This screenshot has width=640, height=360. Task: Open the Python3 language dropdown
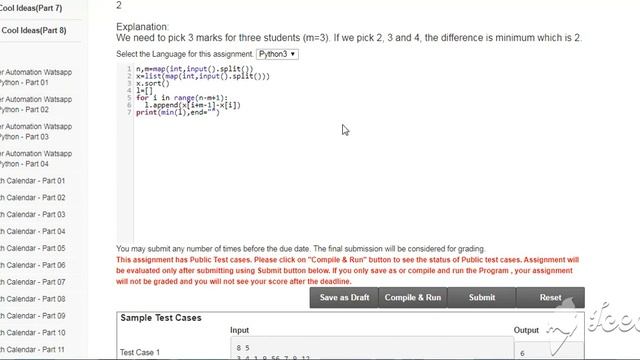277,54
